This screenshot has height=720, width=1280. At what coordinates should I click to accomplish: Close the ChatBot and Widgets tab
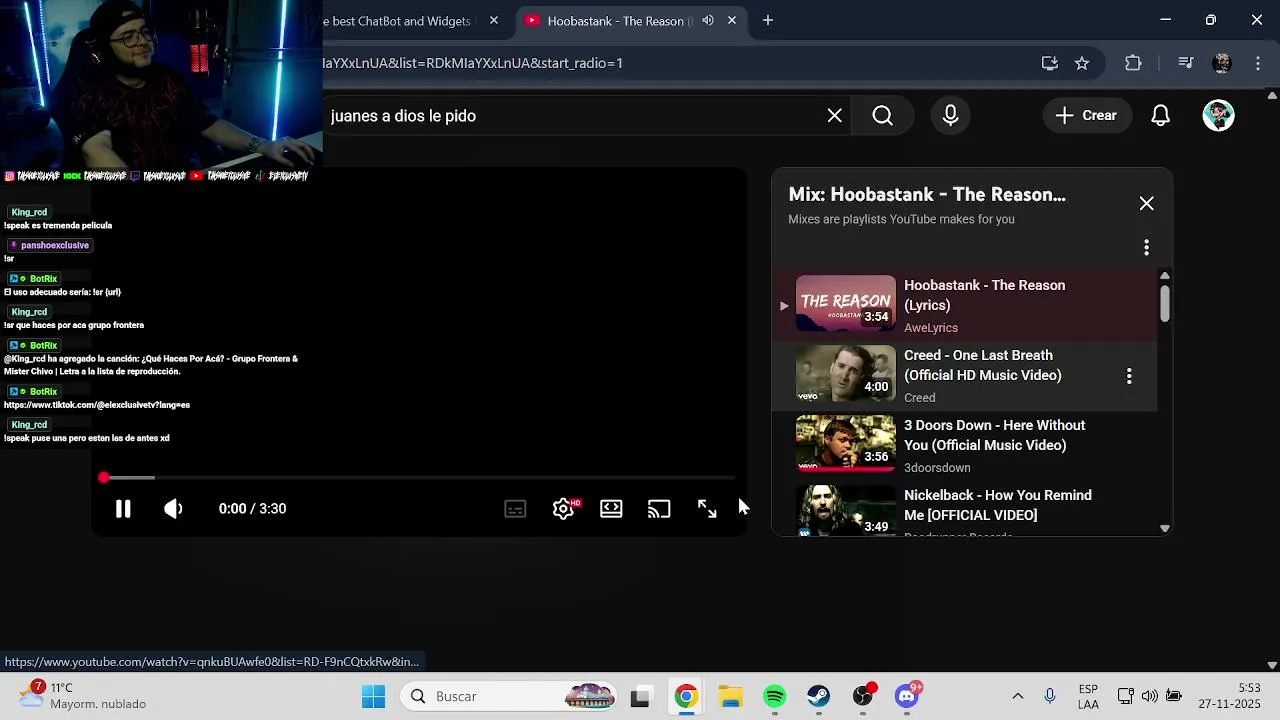tap(494, 21)
